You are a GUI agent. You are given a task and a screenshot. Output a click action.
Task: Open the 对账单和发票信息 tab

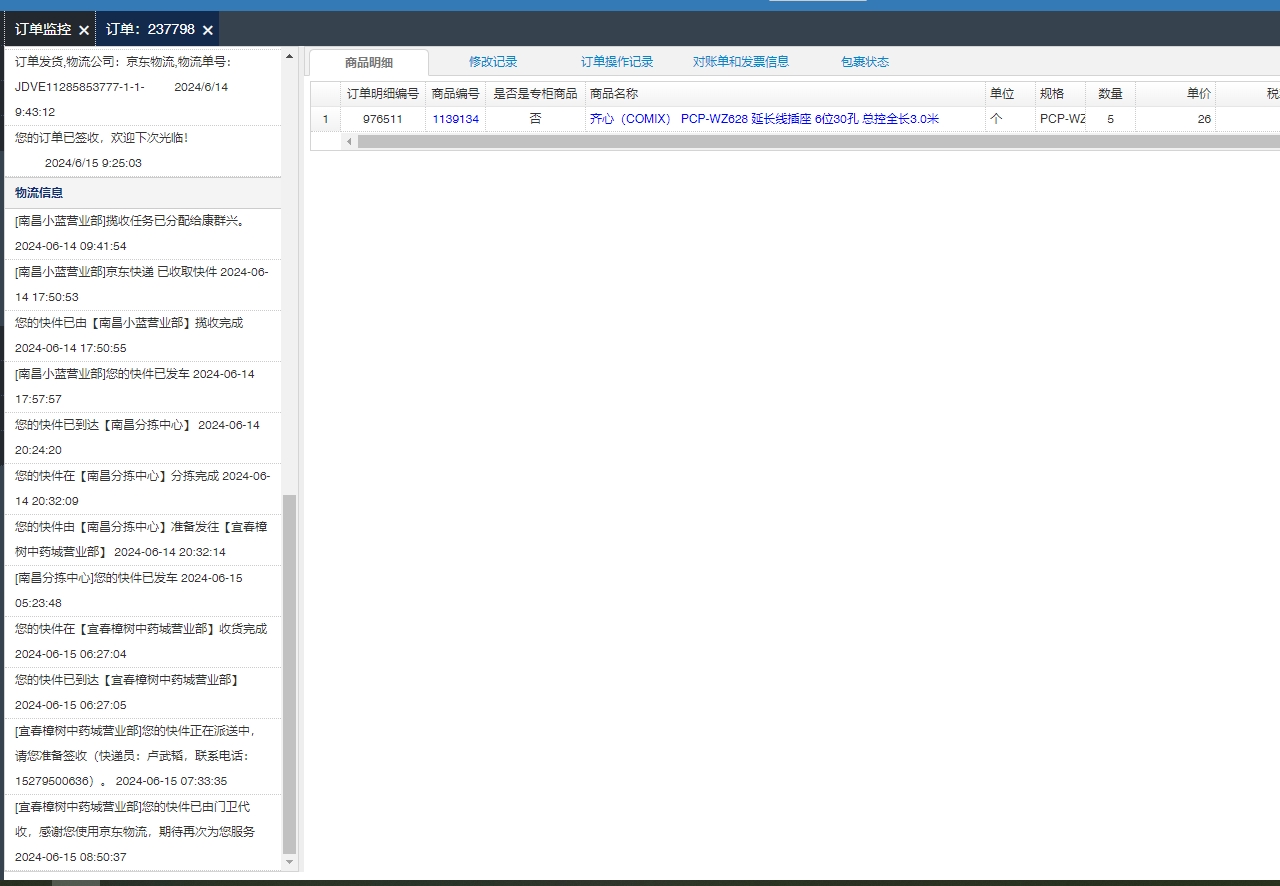(x=741, y=62)
